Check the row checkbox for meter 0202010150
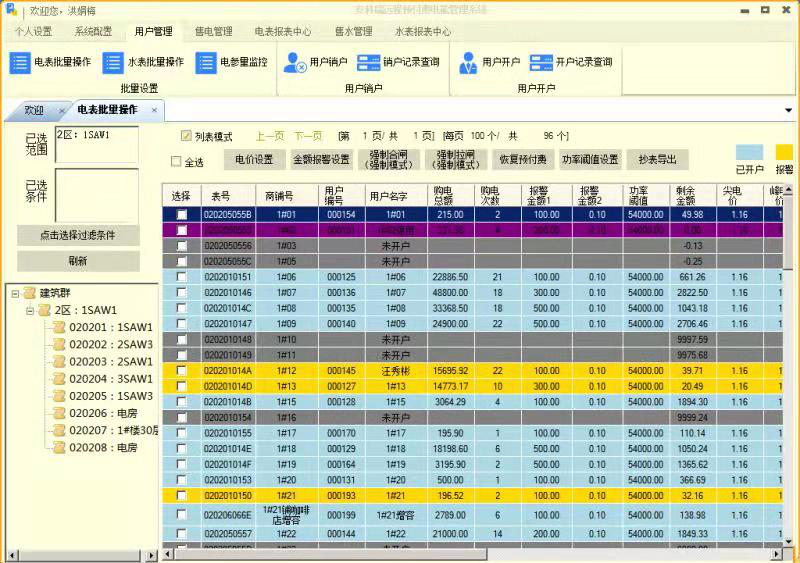800x563 pixels. 181,495
